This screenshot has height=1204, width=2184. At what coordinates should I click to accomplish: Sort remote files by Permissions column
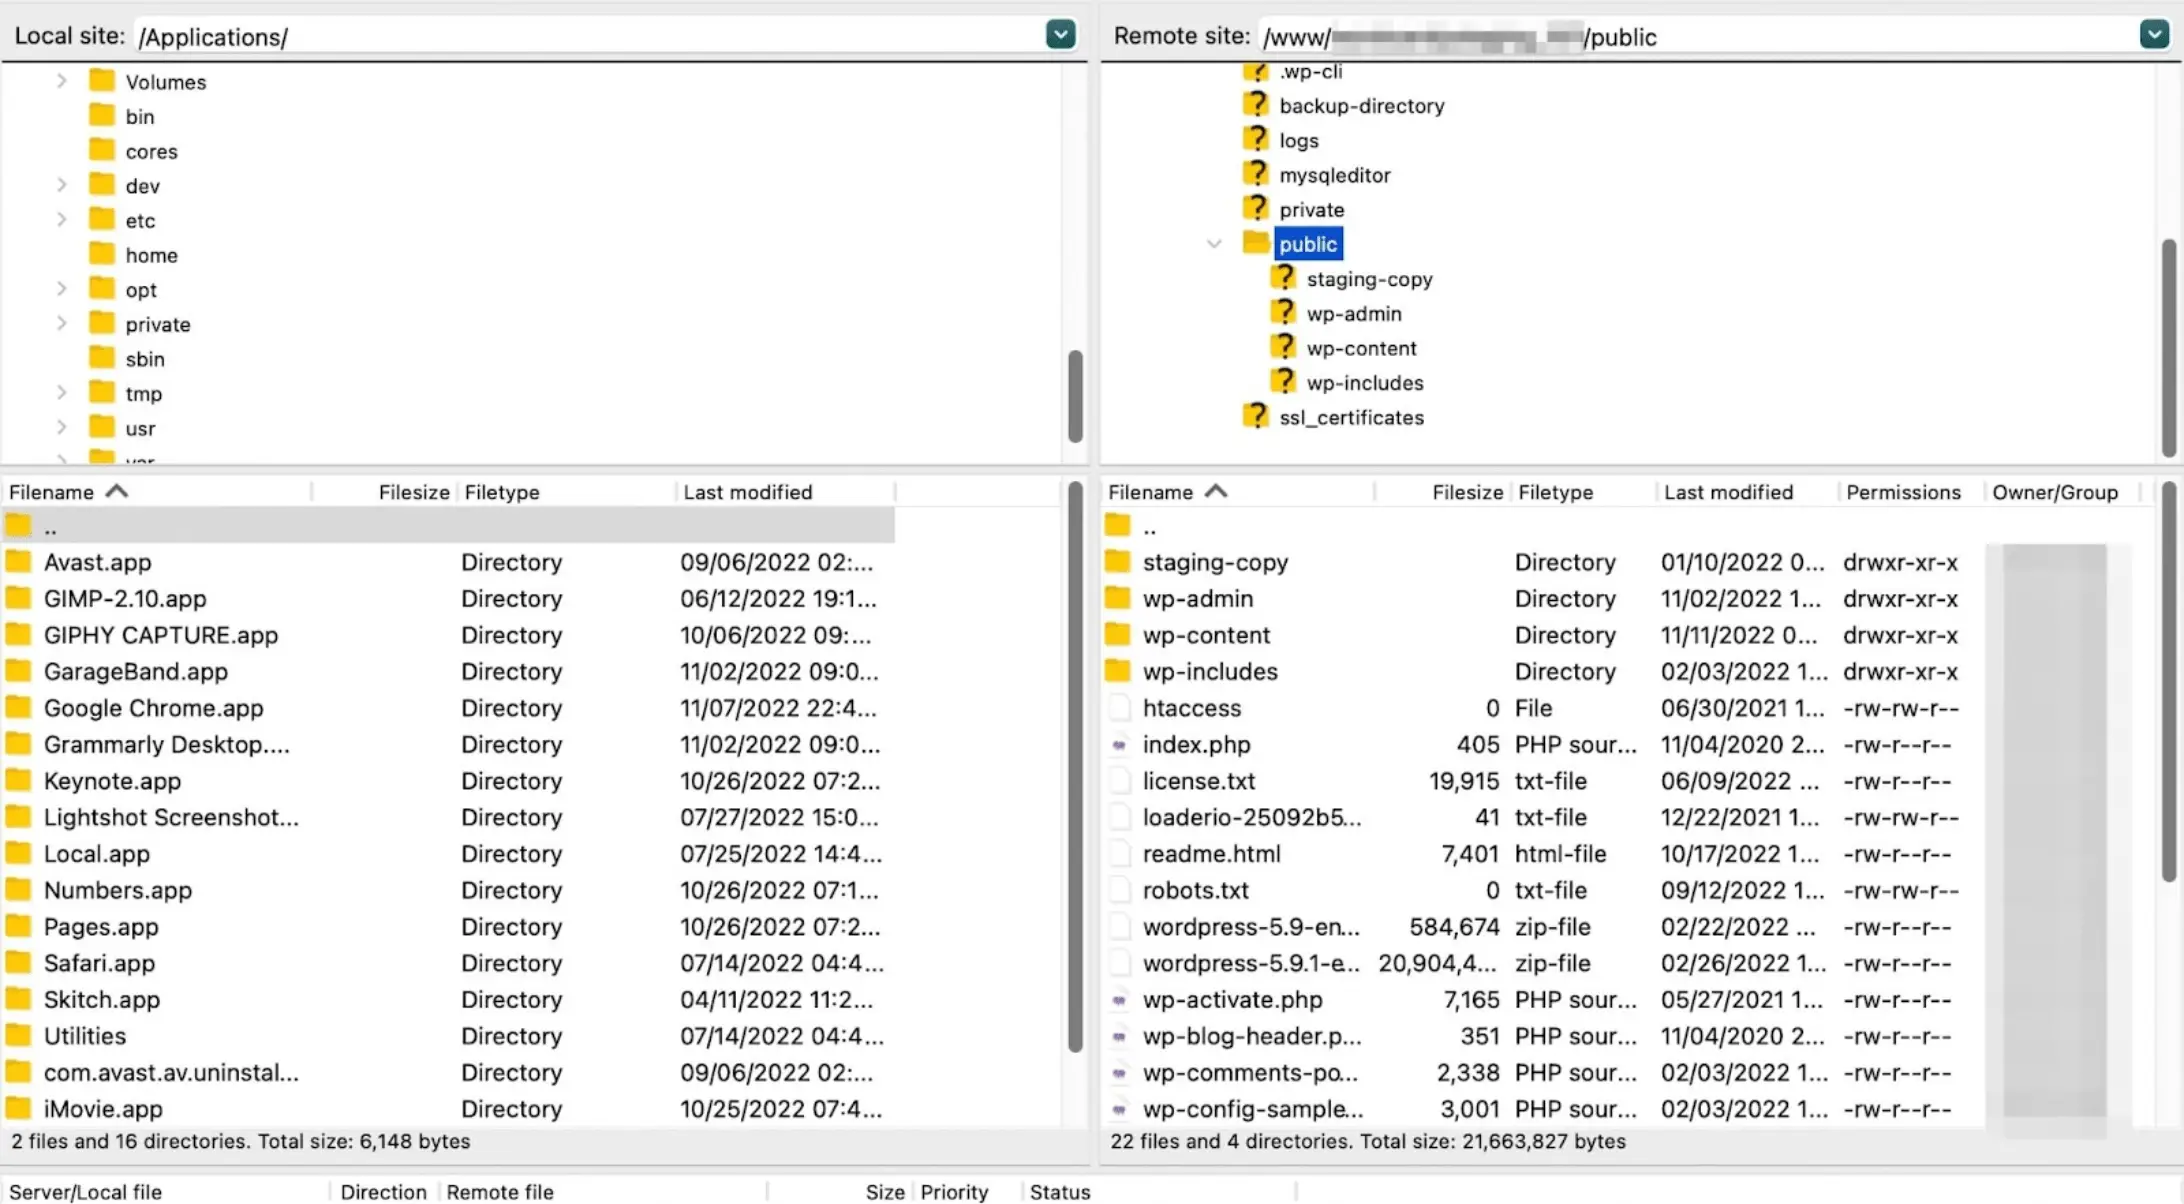pos(1903,492)
